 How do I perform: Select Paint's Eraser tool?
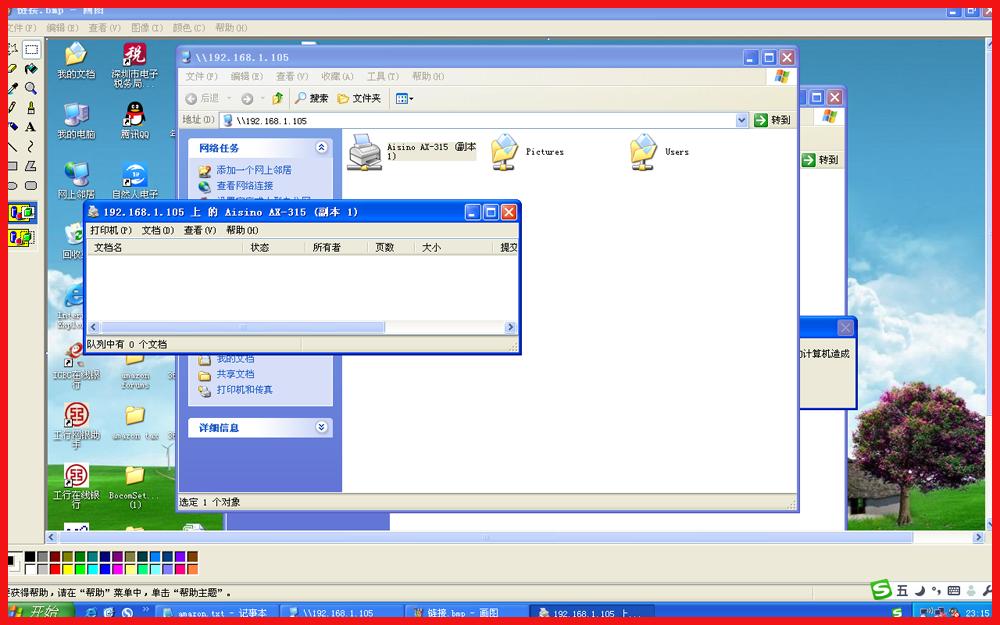click(x=11, y=67)
